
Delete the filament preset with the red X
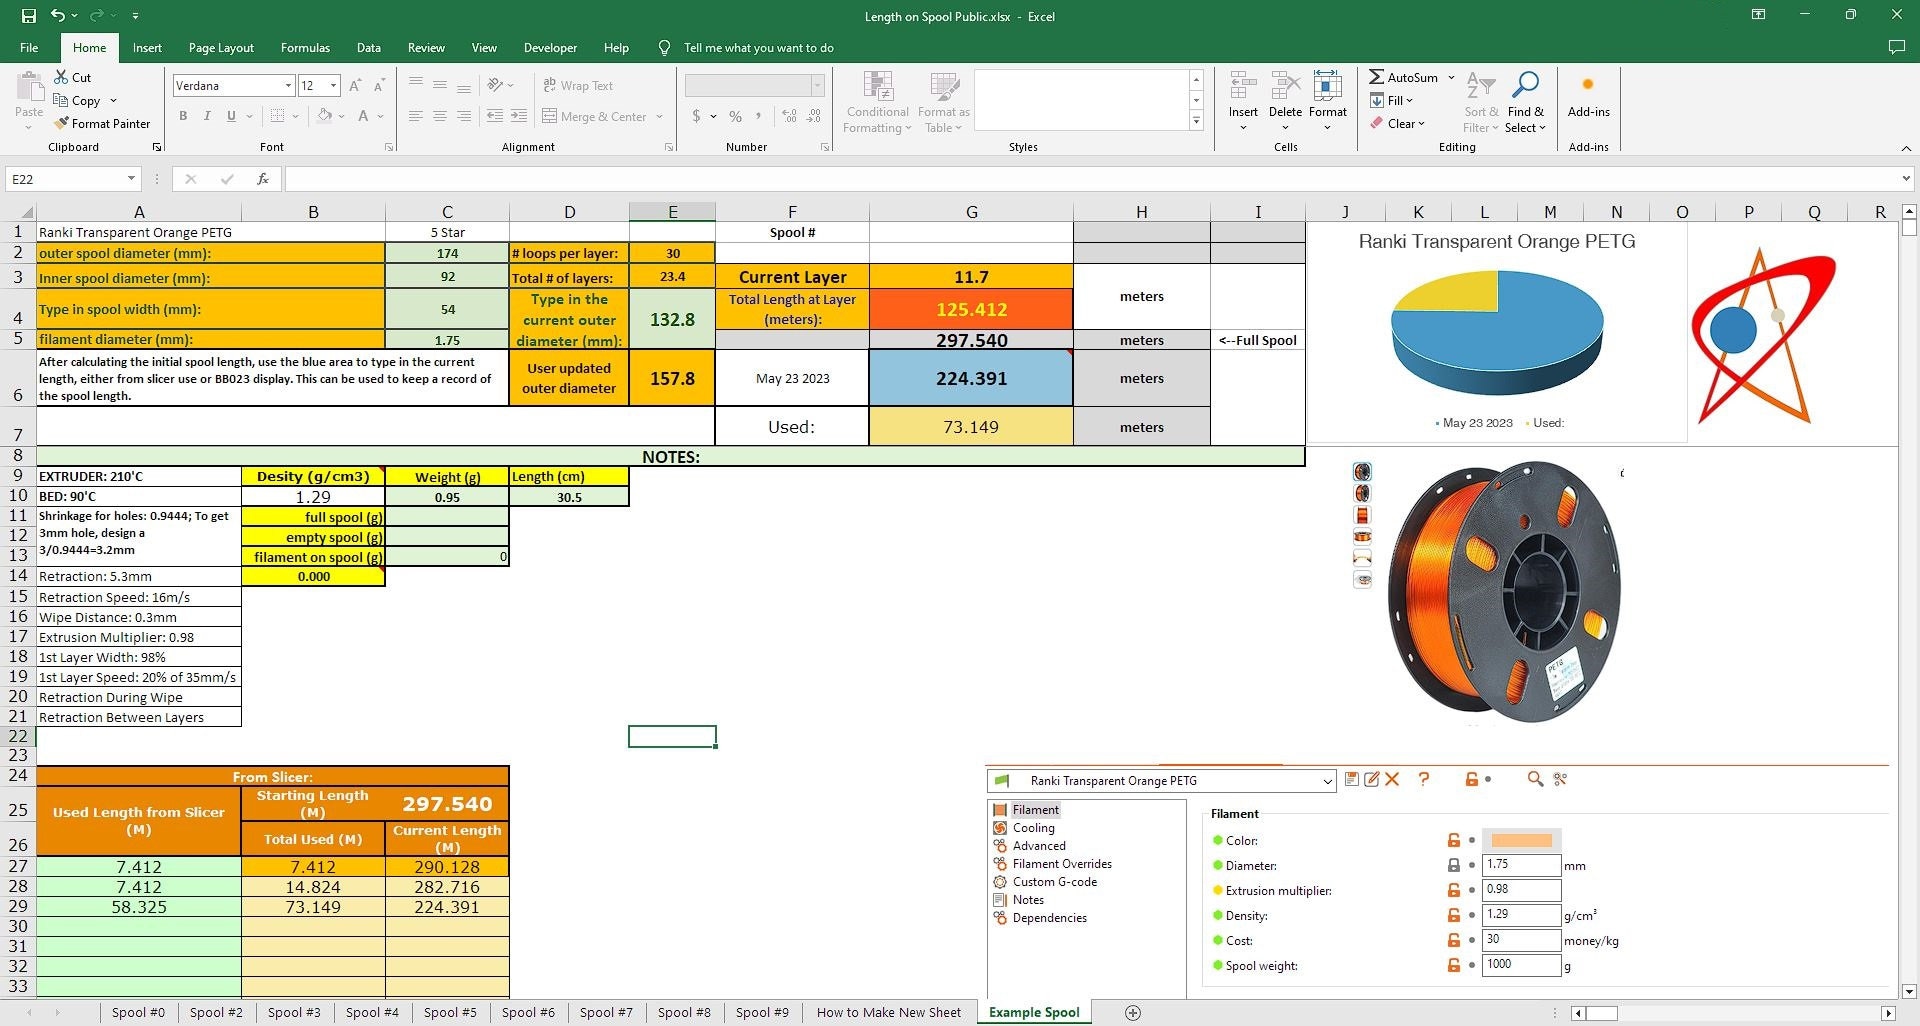click(x=1392, y=780)
